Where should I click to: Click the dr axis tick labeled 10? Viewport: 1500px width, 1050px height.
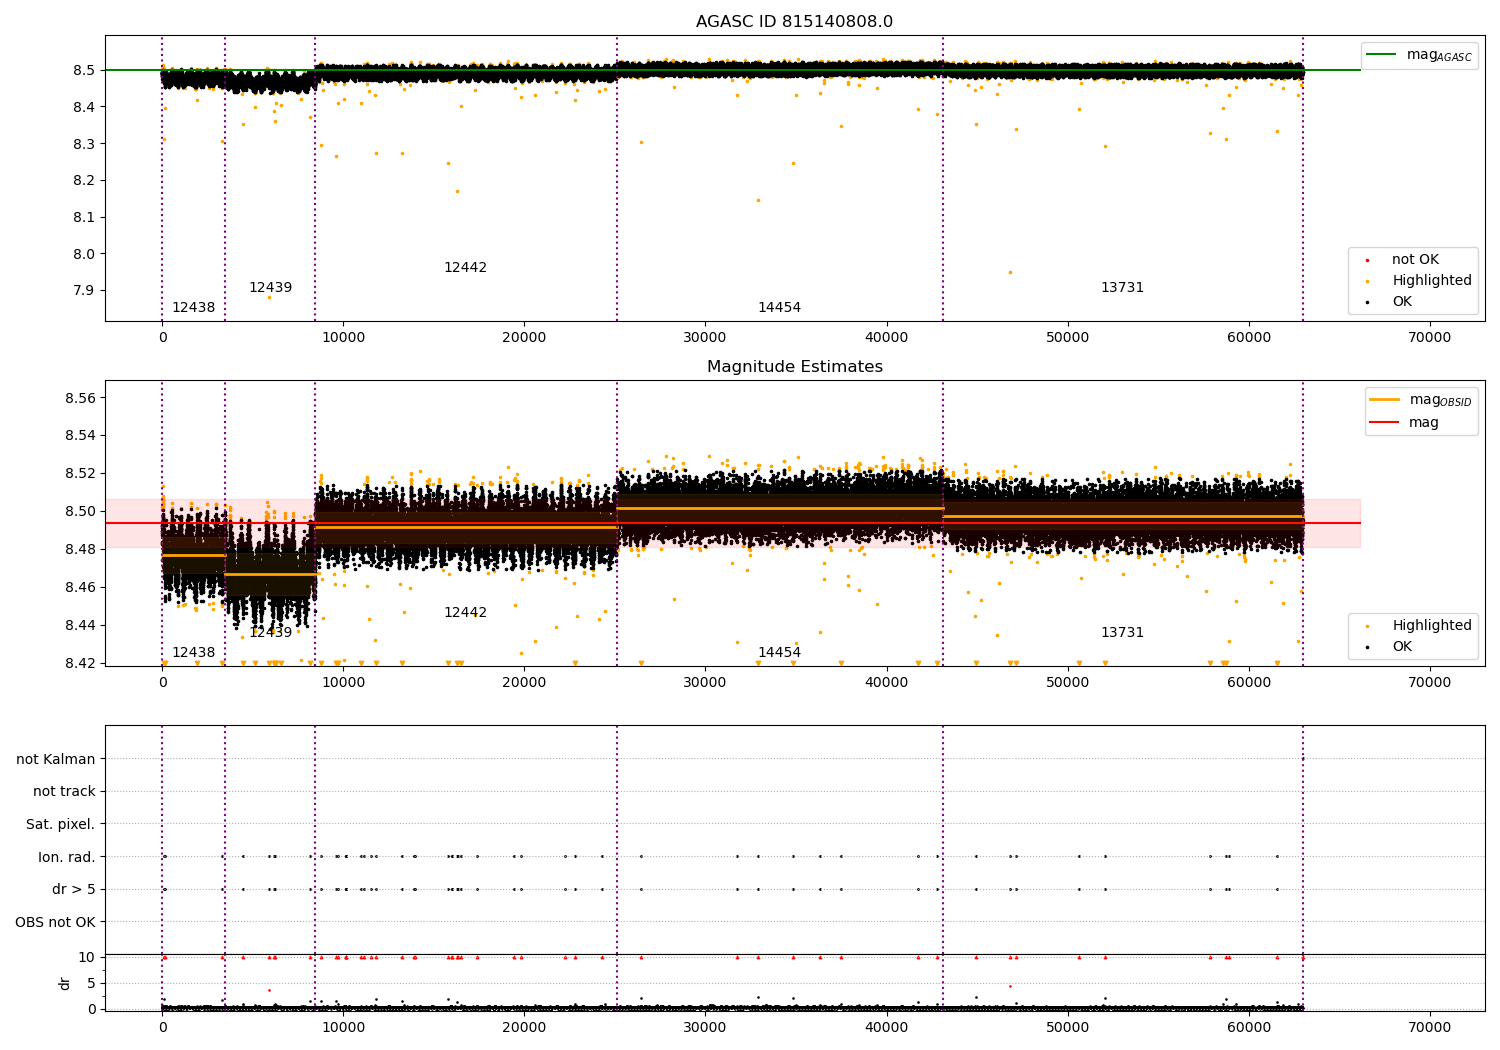pyautogui.click(x=87, y=958)
